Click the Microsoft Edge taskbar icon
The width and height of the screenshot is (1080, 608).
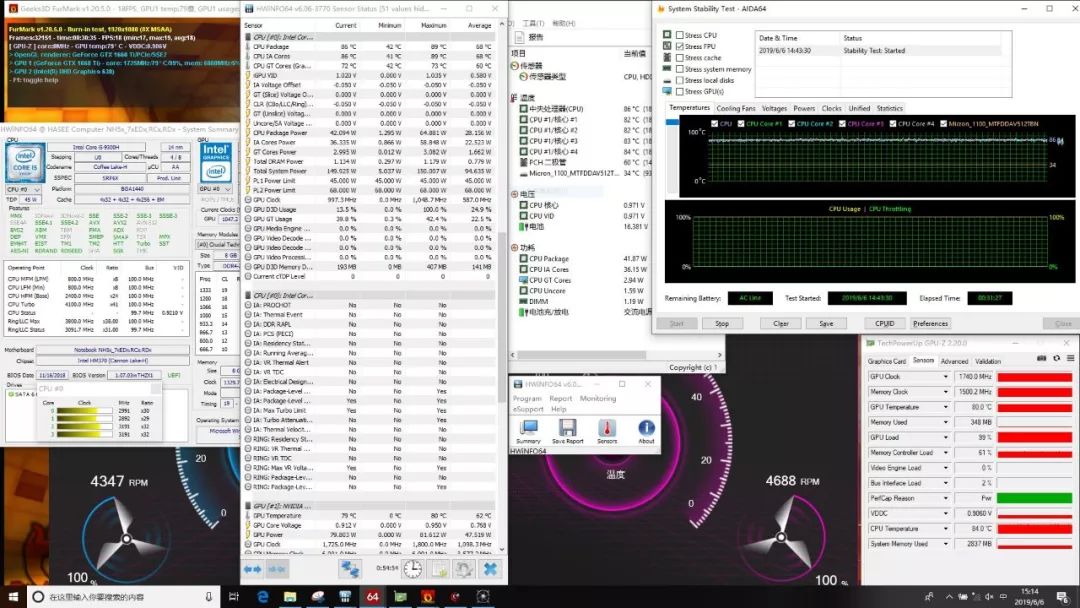(x=263, y=597)
